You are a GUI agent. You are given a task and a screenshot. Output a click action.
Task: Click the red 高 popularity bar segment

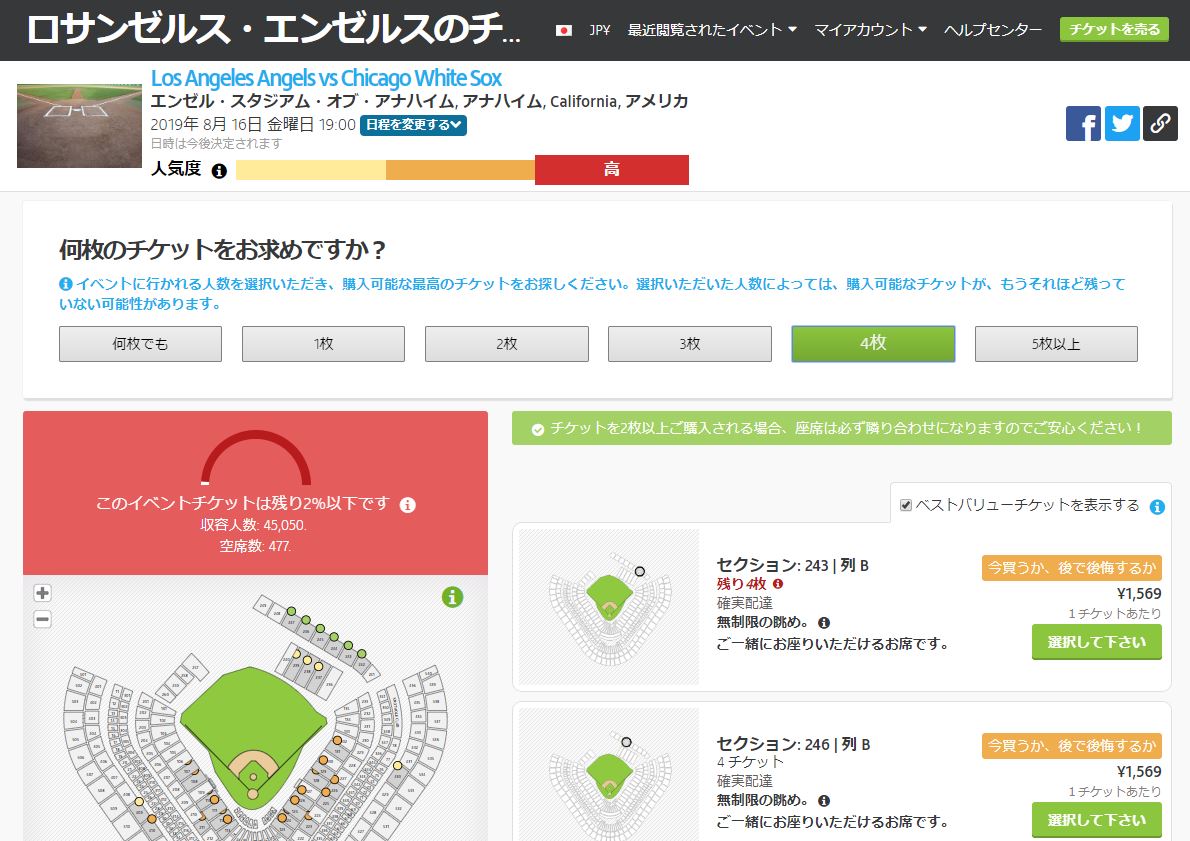pyautogui.click(x=612, y=170)
